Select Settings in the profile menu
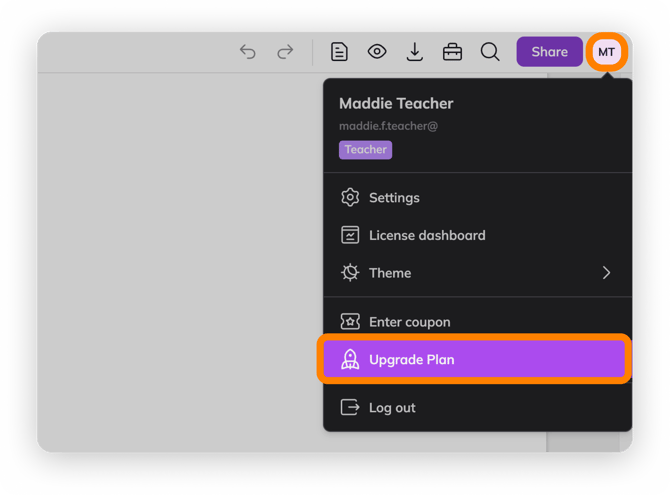The width and height of the screenshot is (670, 495). pyautogui.click(x=477, y=198)
